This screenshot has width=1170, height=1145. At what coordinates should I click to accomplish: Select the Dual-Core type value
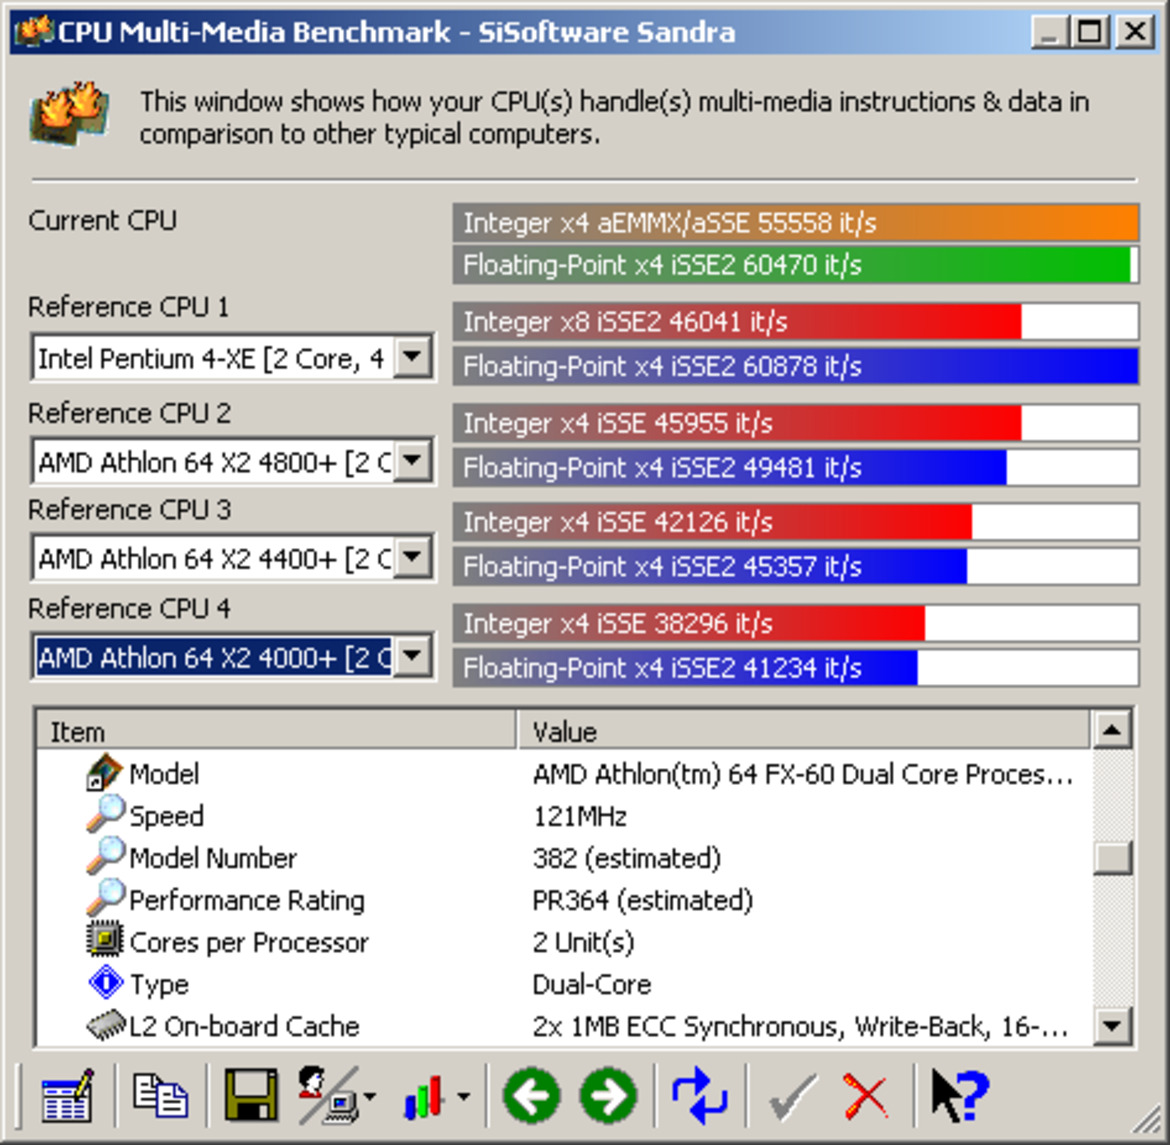[x=592, y=985]
